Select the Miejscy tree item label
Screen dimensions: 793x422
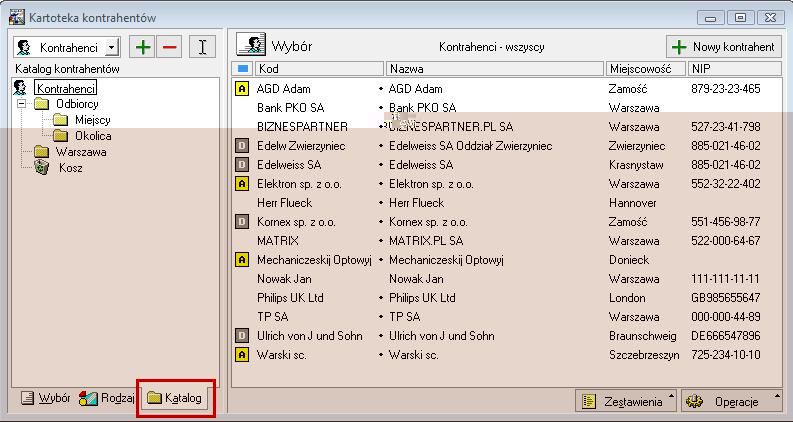[x=93, y=120]
